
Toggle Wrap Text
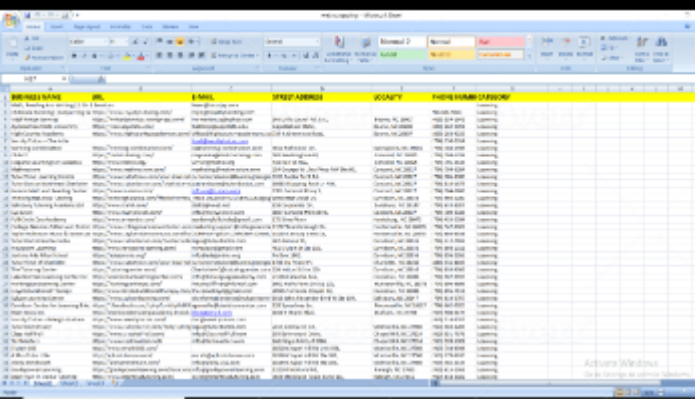click(226, 42)
